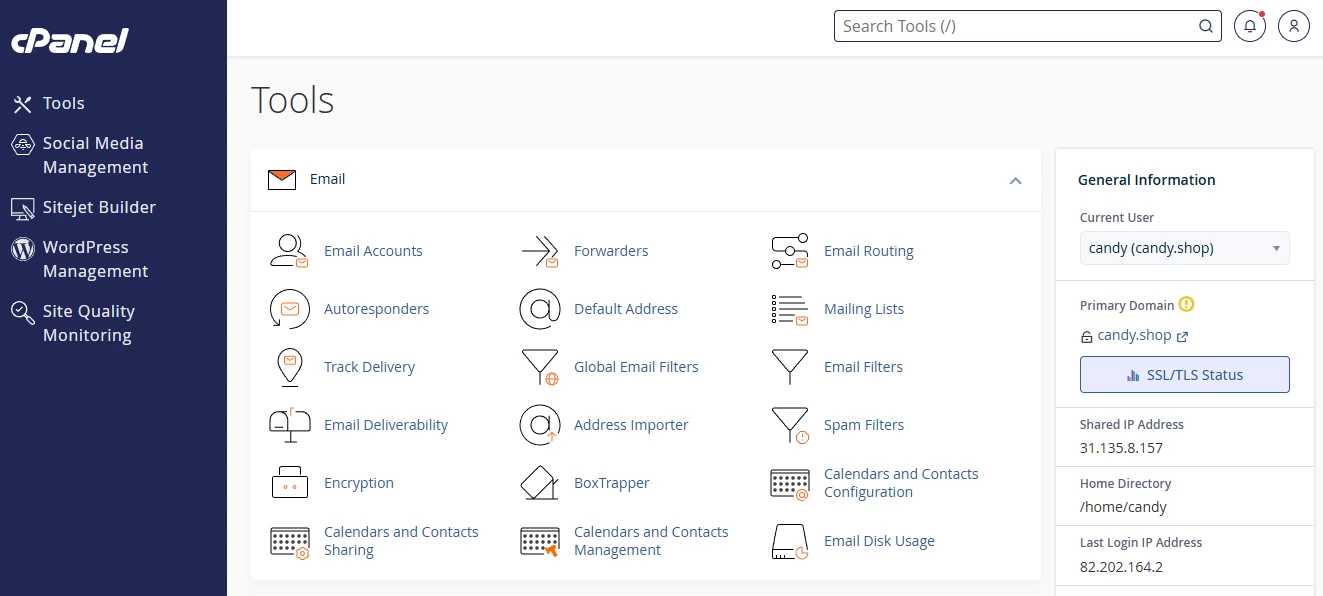Image resolution: width=1323 pixels, height=596 pixels.
Task: Select the Forwarders icon
Action: tap(540, 251)
